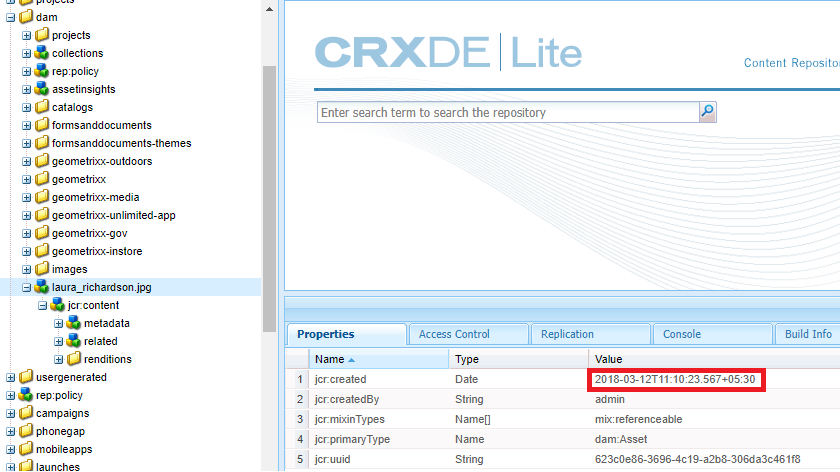
Task: Expand the related node
Action: pyautogui.click(x=59, y=342)
